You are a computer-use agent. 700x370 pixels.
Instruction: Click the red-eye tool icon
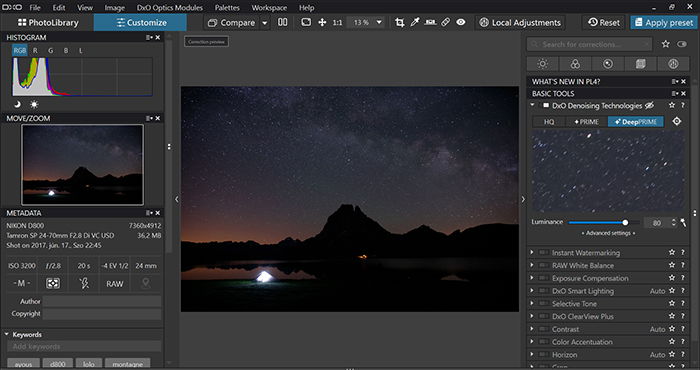pyautogui.click(x=461, y=22)
